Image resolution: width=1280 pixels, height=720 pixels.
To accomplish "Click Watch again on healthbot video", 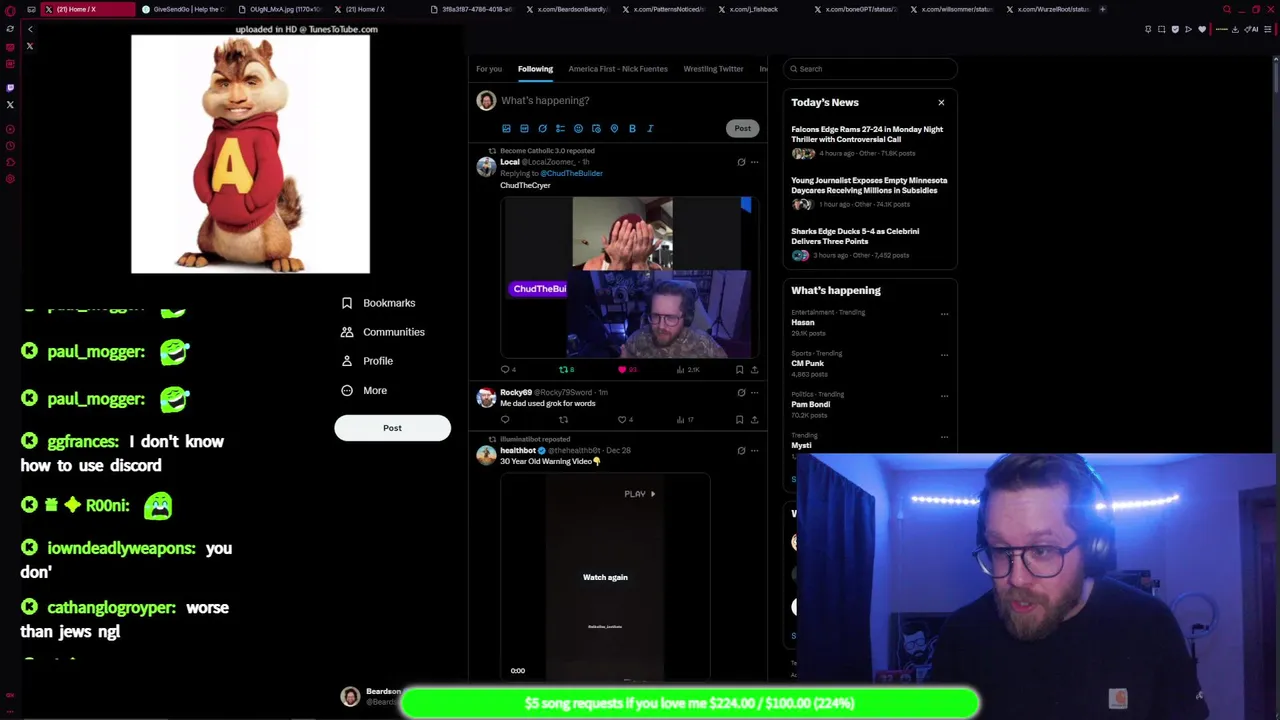I will coord(605,577).
